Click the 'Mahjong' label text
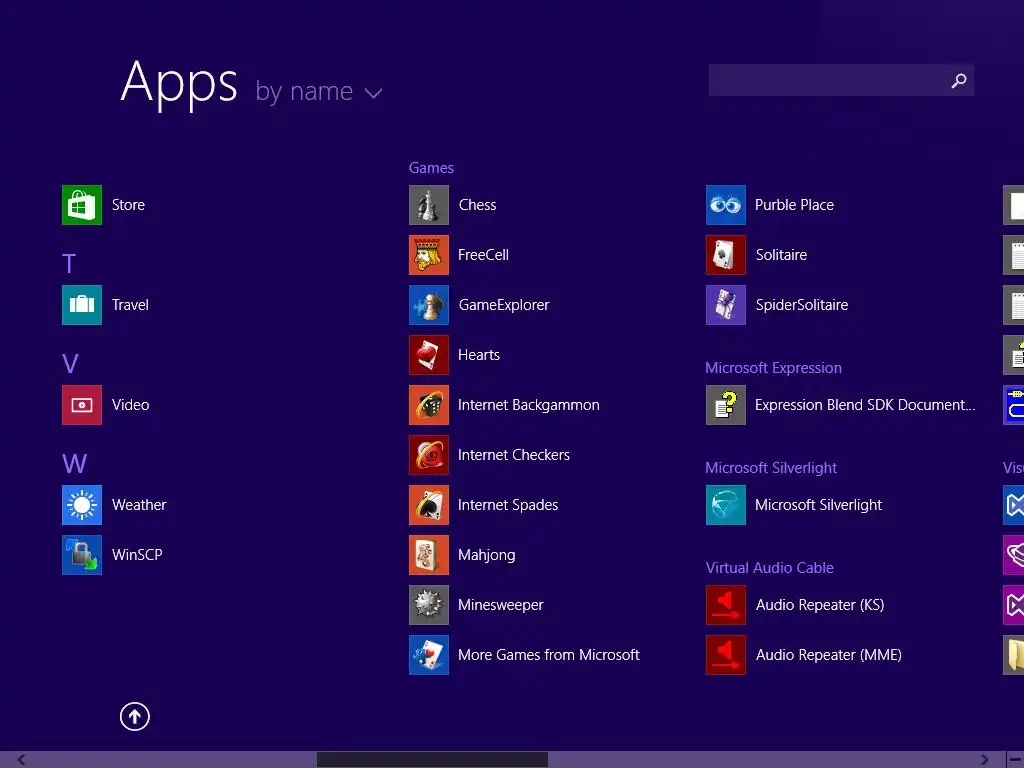 pyautogui.click(x=487, y=555)
